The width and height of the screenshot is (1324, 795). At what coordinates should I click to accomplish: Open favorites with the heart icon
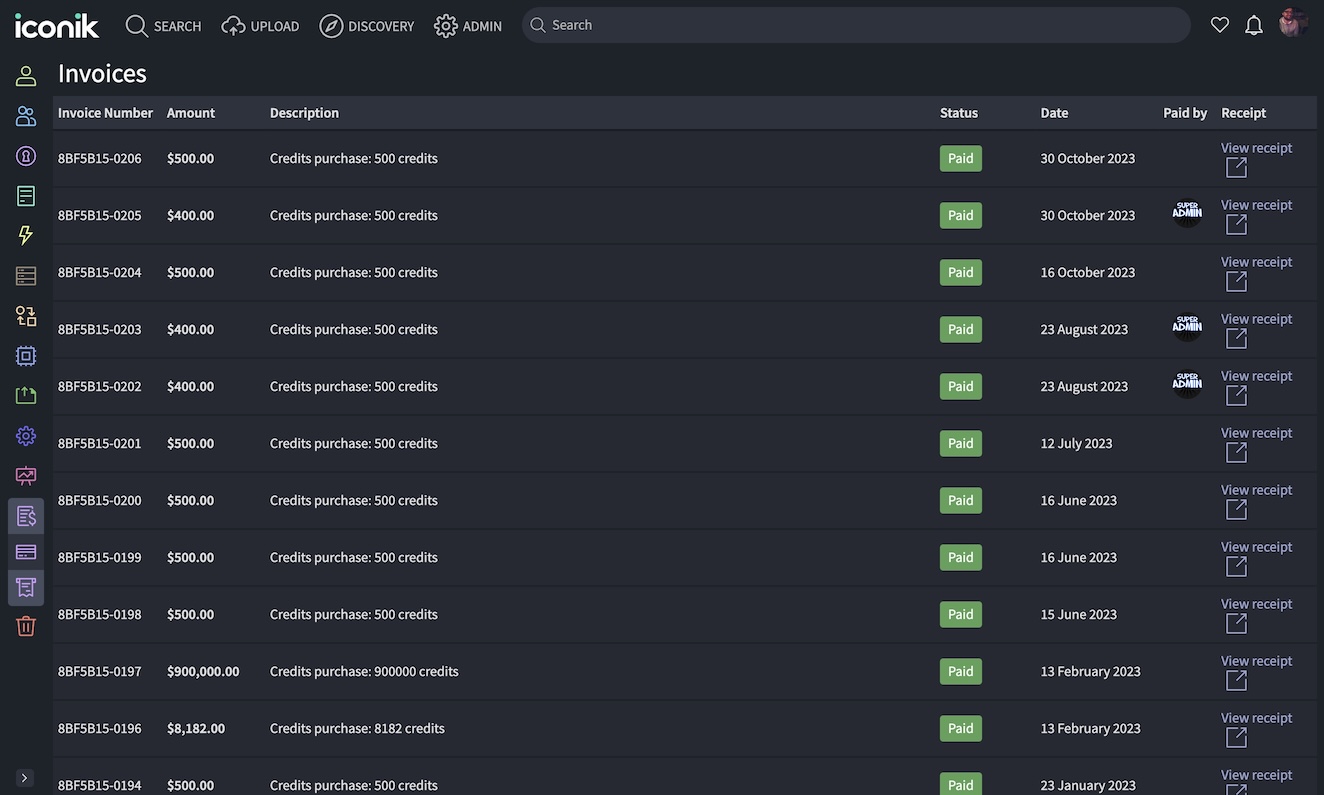(1219, 26)
